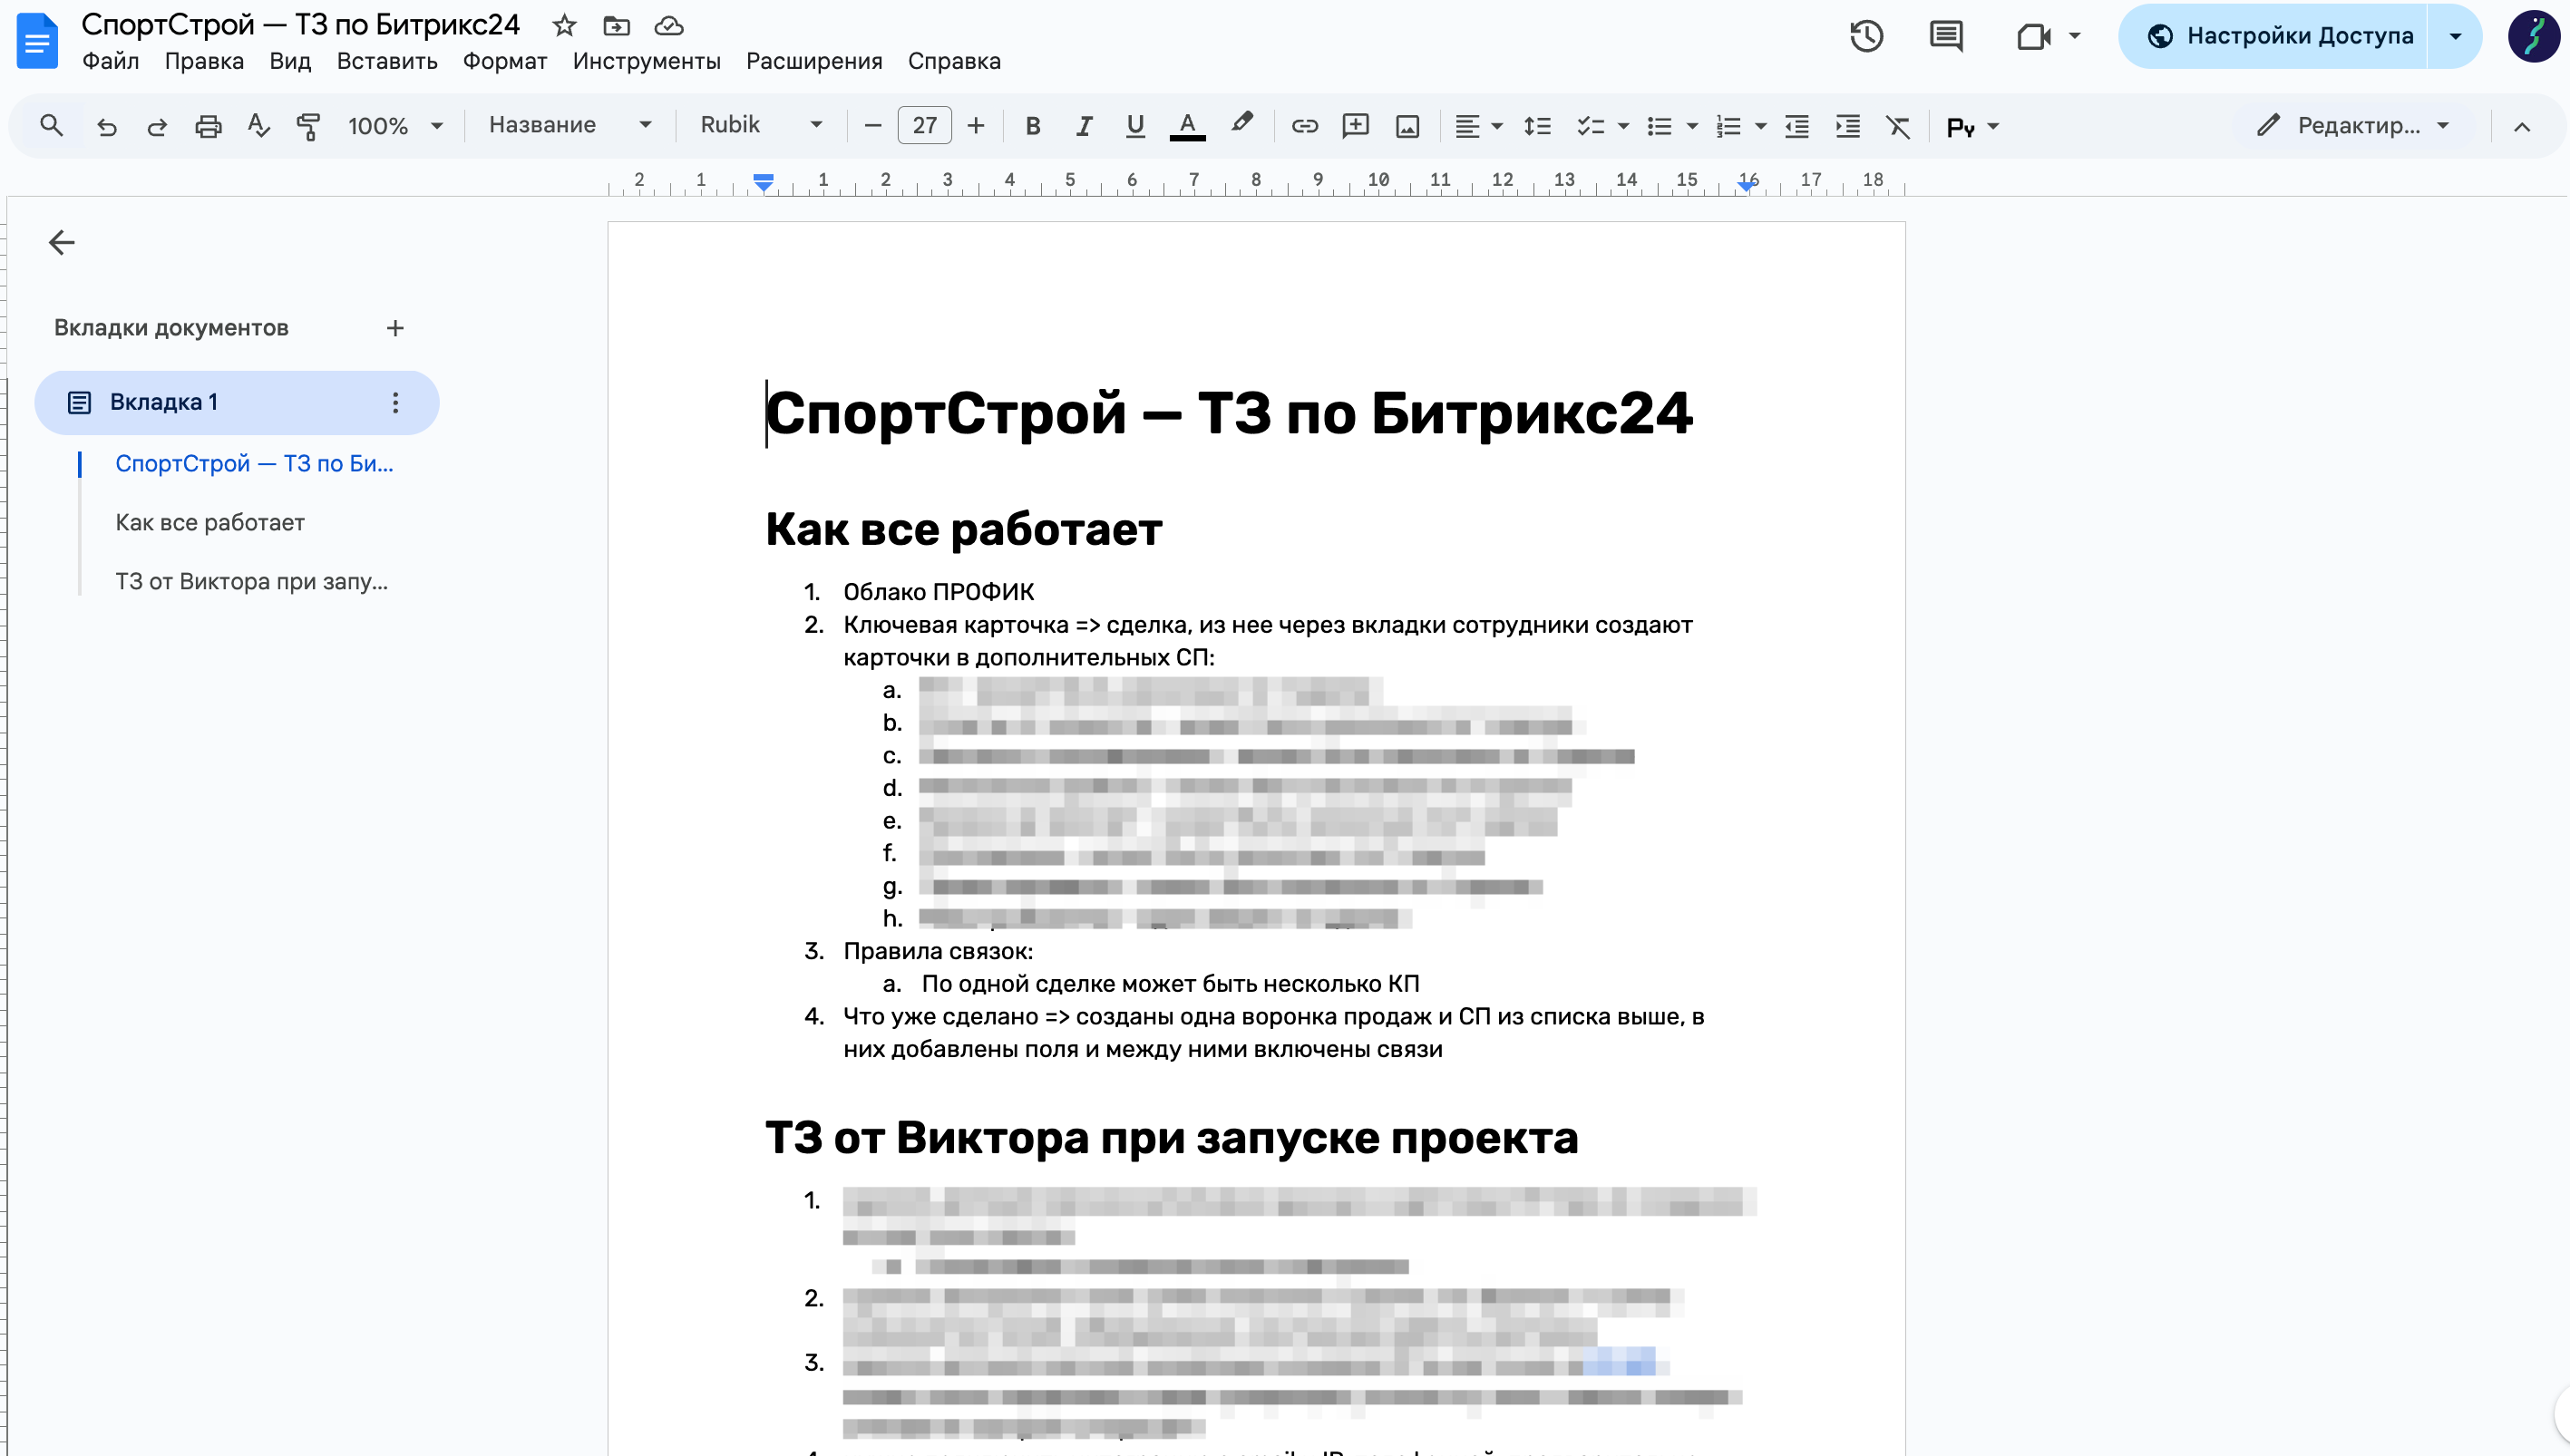The image size is (2570, 1456).
Task: Click the insert link icon
Action: 1304,126
